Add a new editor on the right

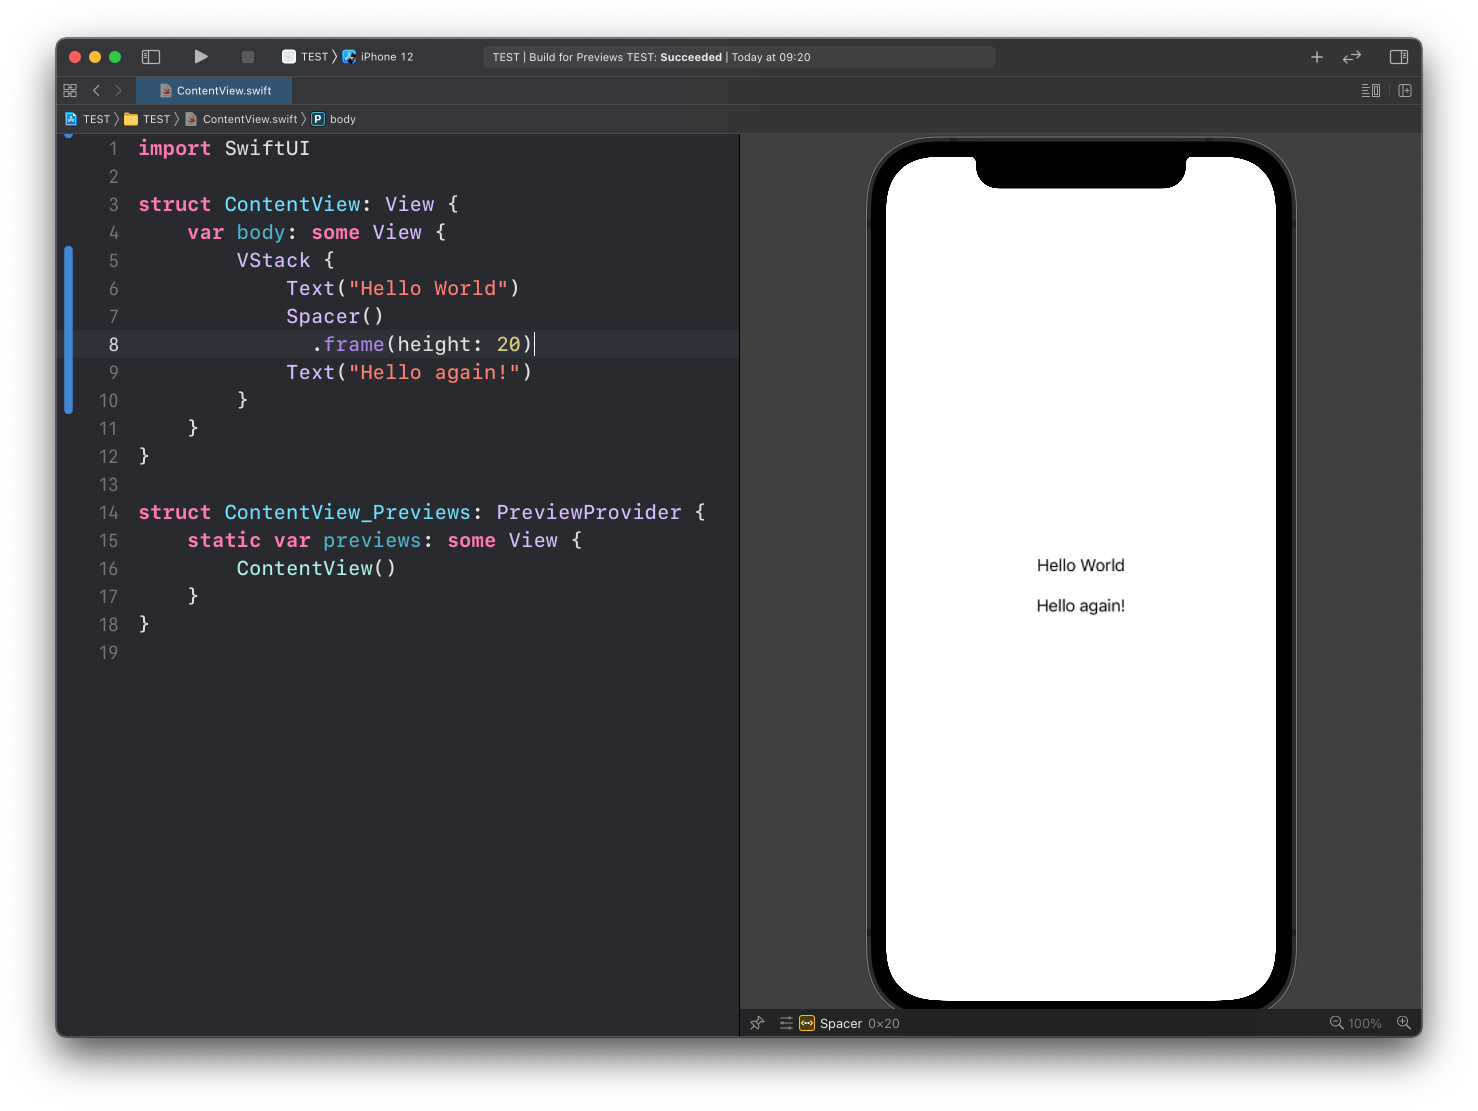pos(1405,90)
